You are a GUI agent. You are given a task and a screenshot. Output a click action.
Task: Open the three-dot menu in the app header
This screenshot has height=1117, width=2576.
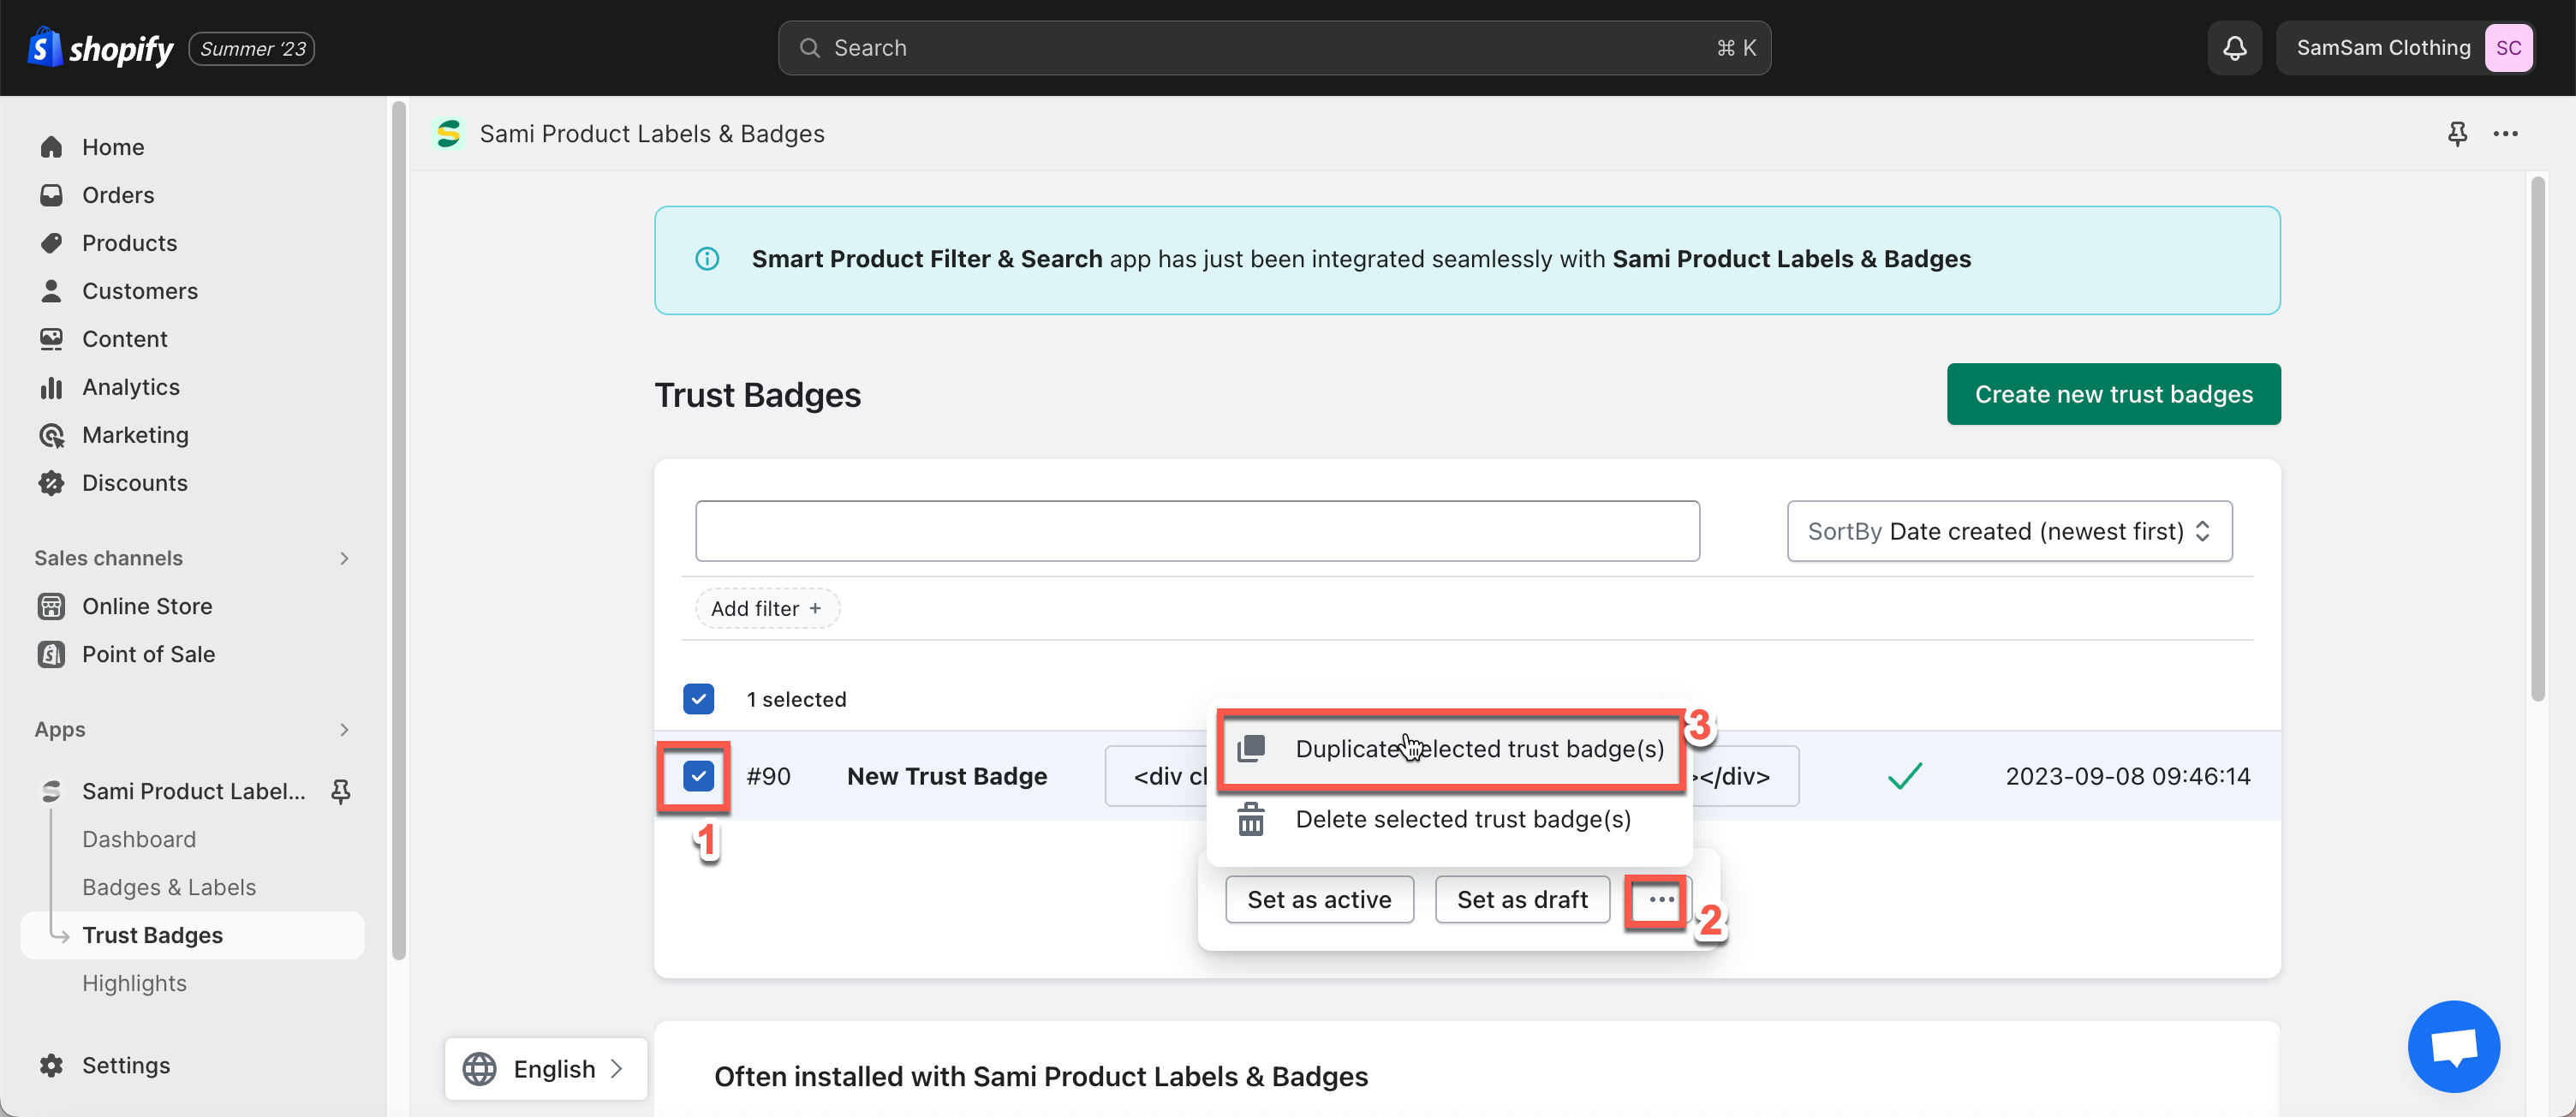pyautogui.click(x=2505, y=134)
